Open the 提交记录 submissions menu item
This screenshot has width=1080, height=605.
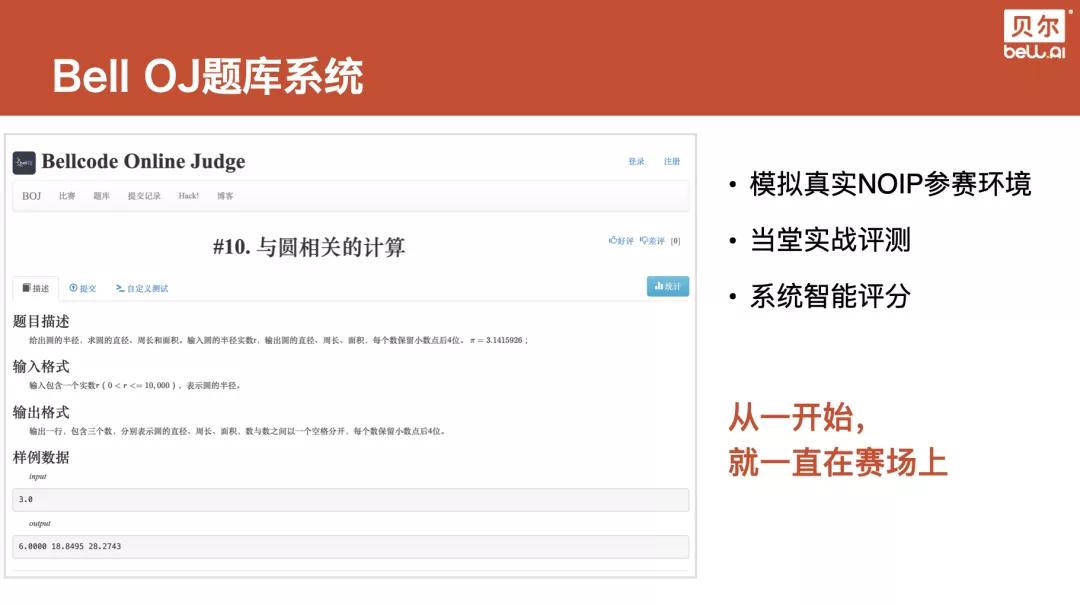pyautogui.click(x=144, y=196)
